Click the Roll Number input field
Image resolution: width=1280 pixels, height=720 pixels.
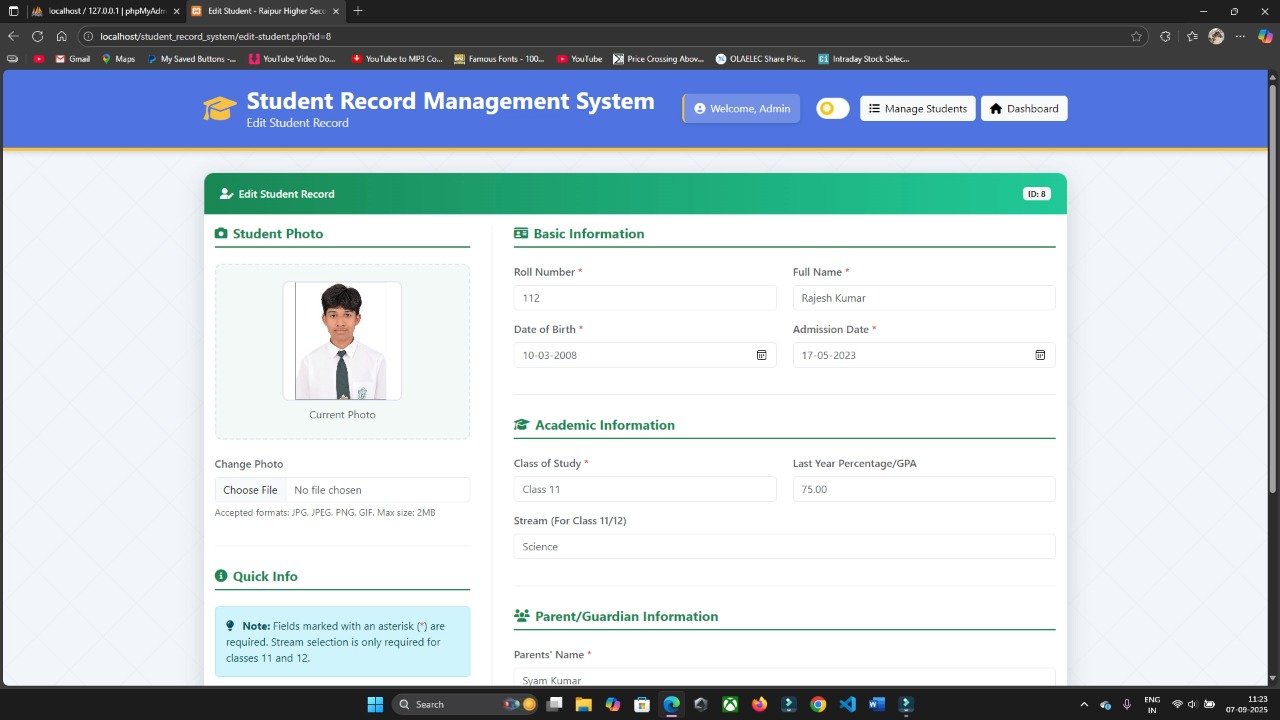[x=644, y=298]
